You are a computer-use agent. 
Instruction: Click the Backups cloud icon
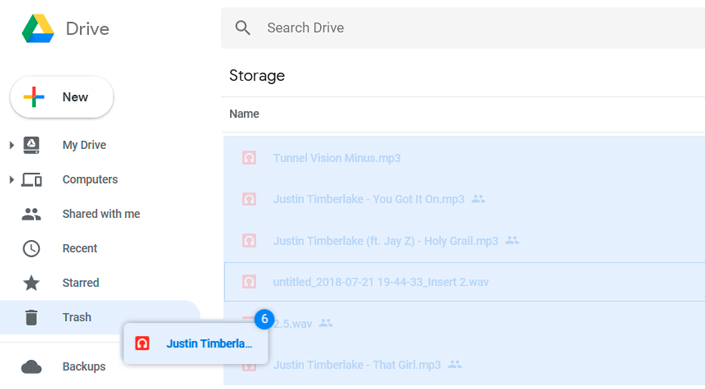pyautogui.click(x=31, y=367)
